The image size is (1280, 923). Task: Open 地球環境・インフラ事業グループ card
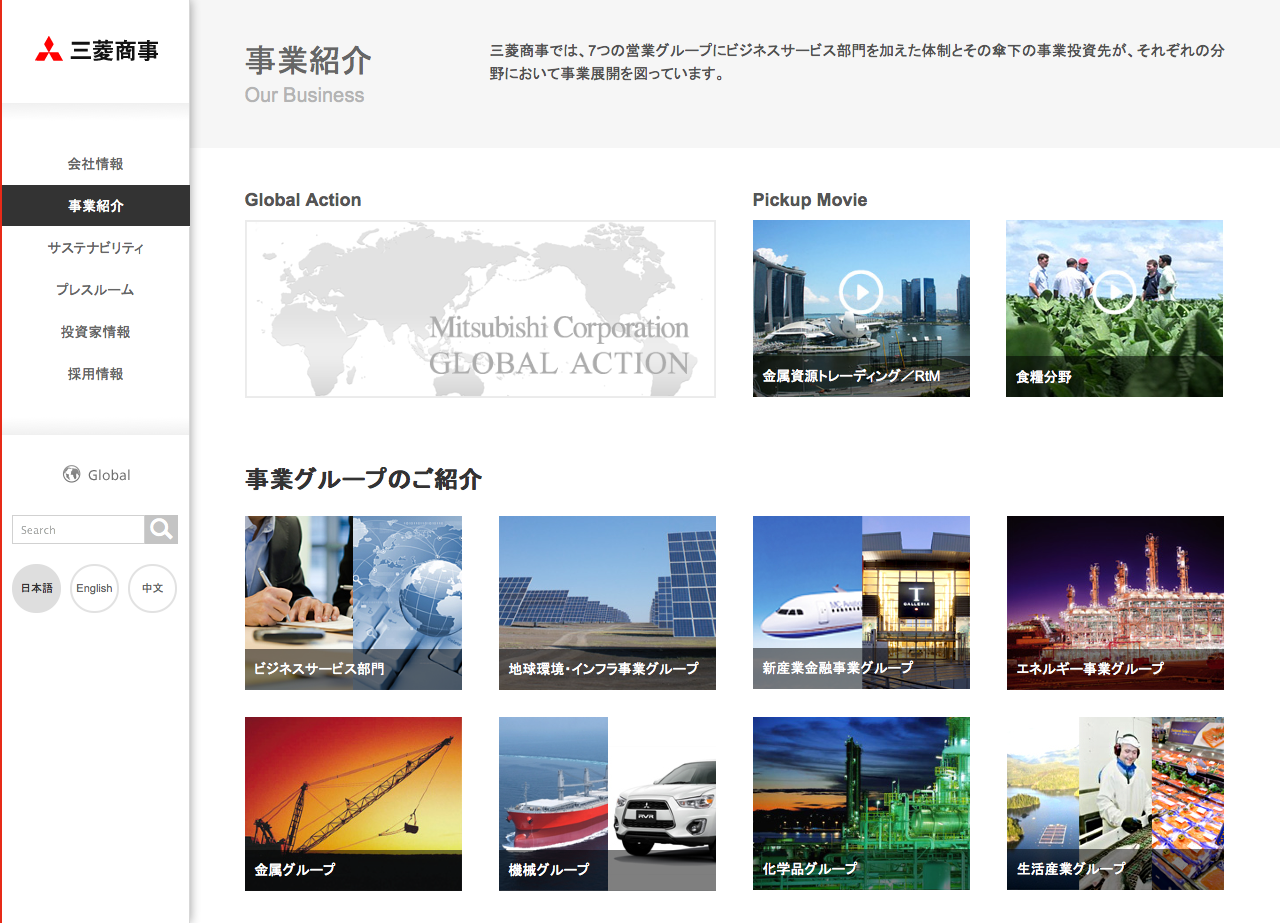click(x=607, y=603)
